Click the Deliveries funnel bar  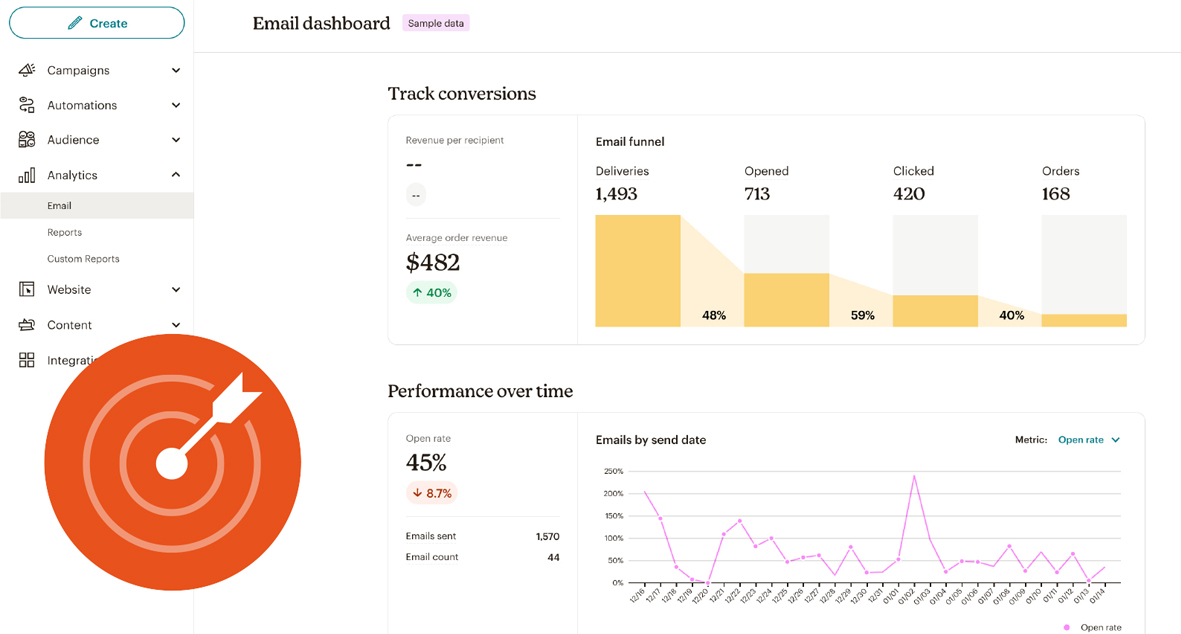638,271
